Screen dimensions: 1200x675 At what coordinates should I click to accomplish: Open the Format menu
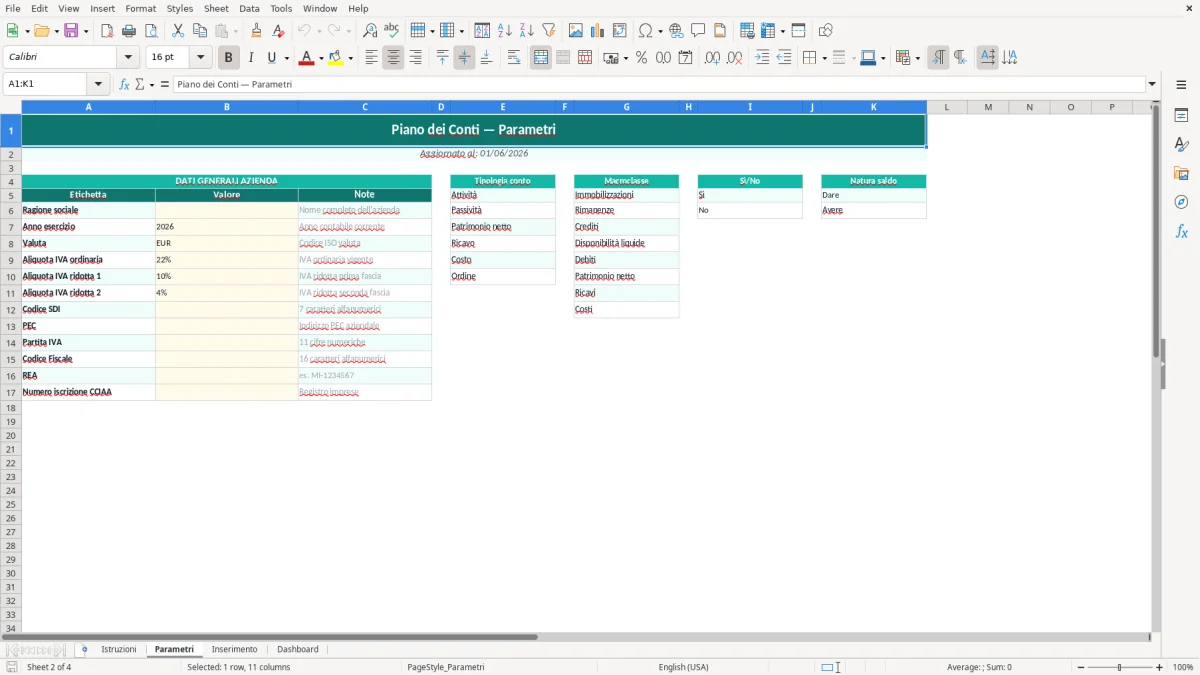pyautogui.click(x=140, y=8)
